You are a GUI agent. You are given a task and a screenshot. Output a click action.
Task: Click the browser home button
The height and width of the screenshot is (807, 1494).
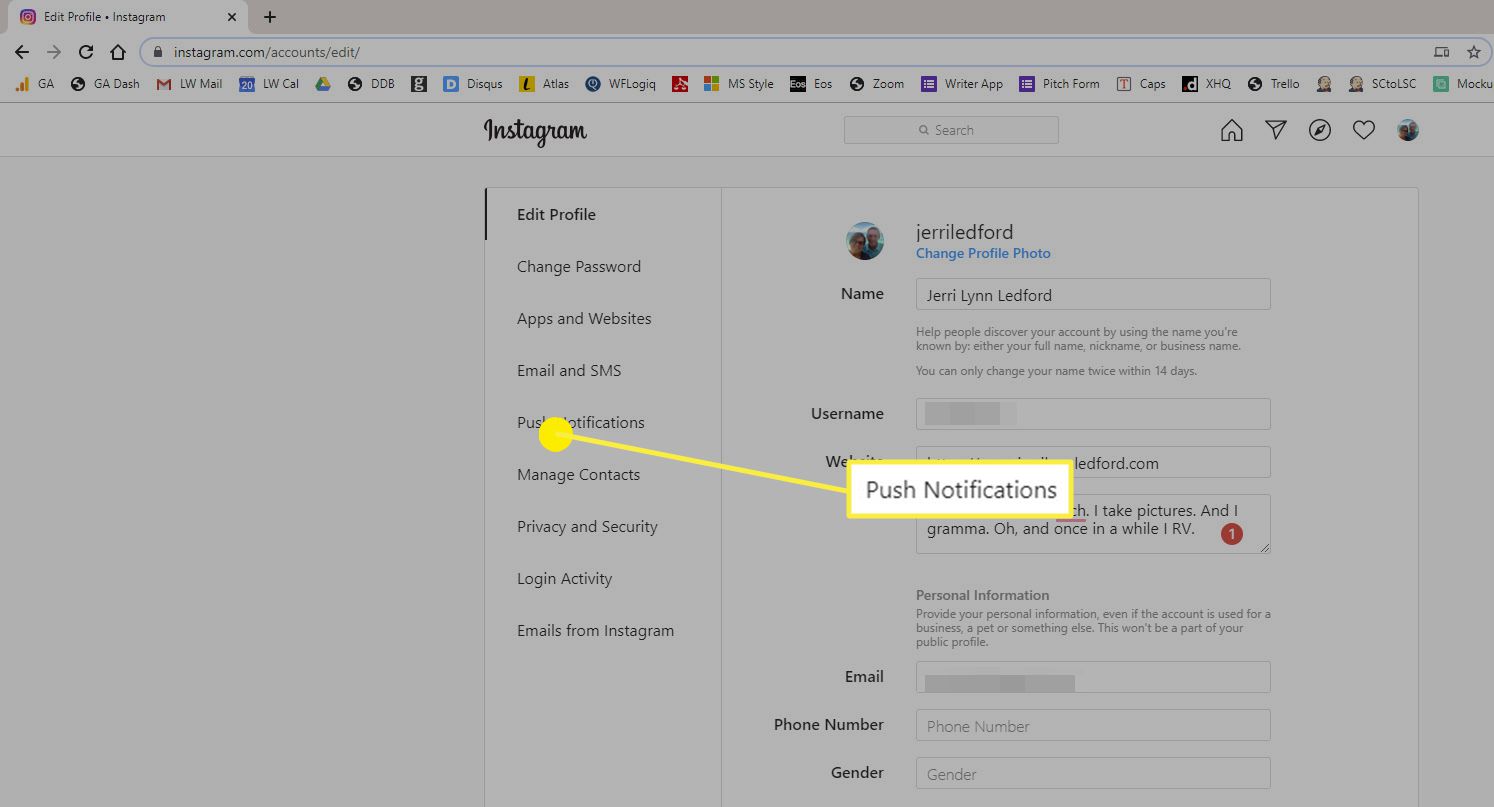click(x=118, y=52)
